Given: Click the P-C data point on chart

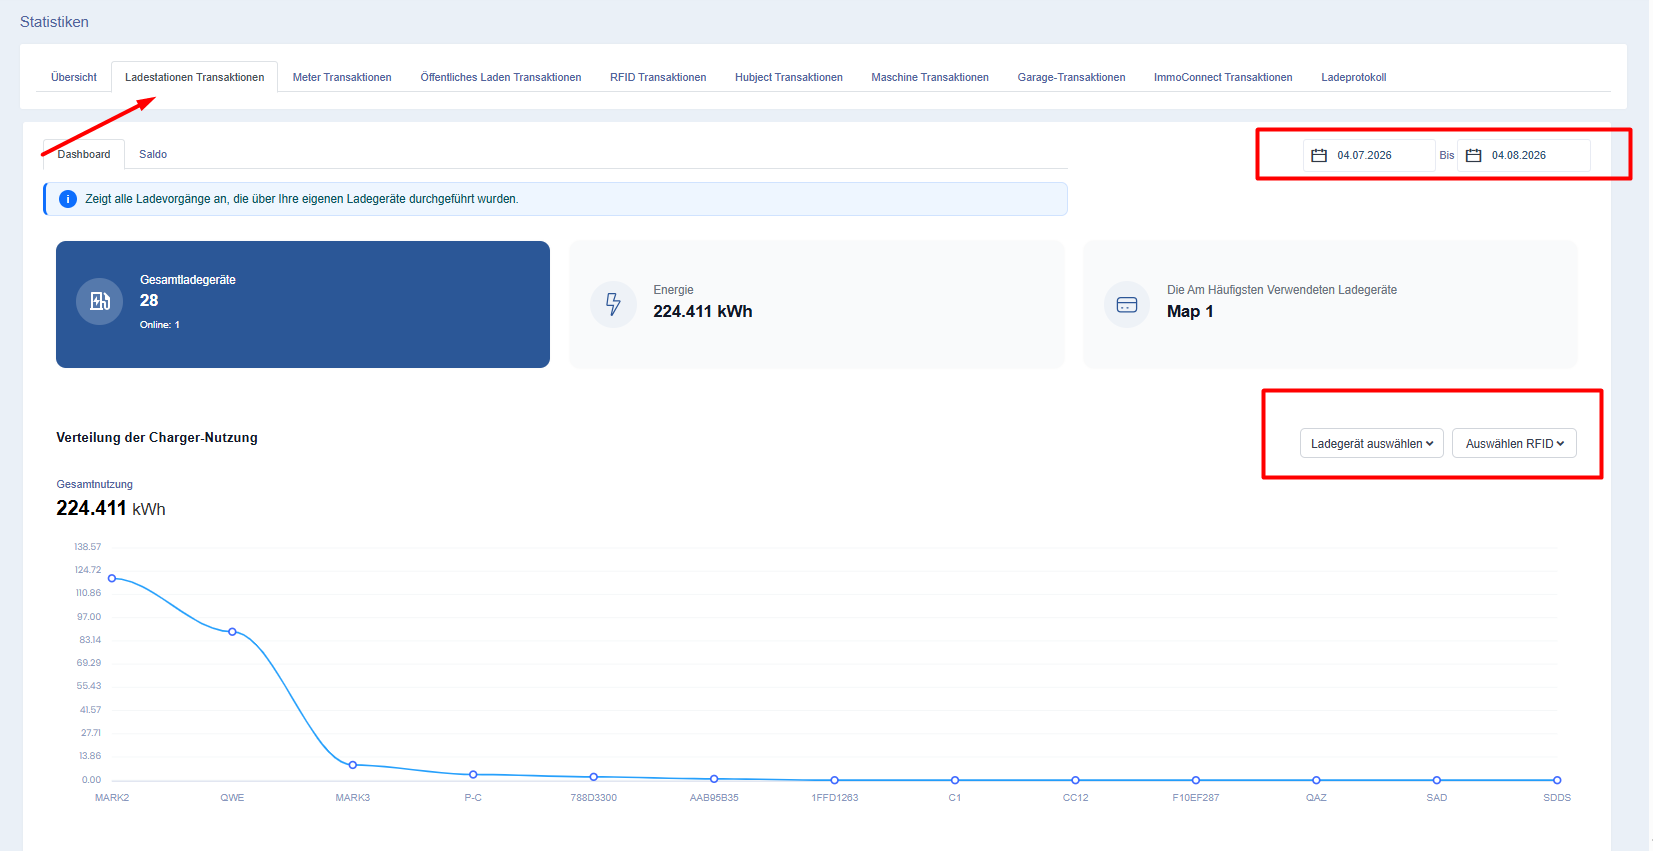Looking at the screenshot, I should (x=473, y=774).
